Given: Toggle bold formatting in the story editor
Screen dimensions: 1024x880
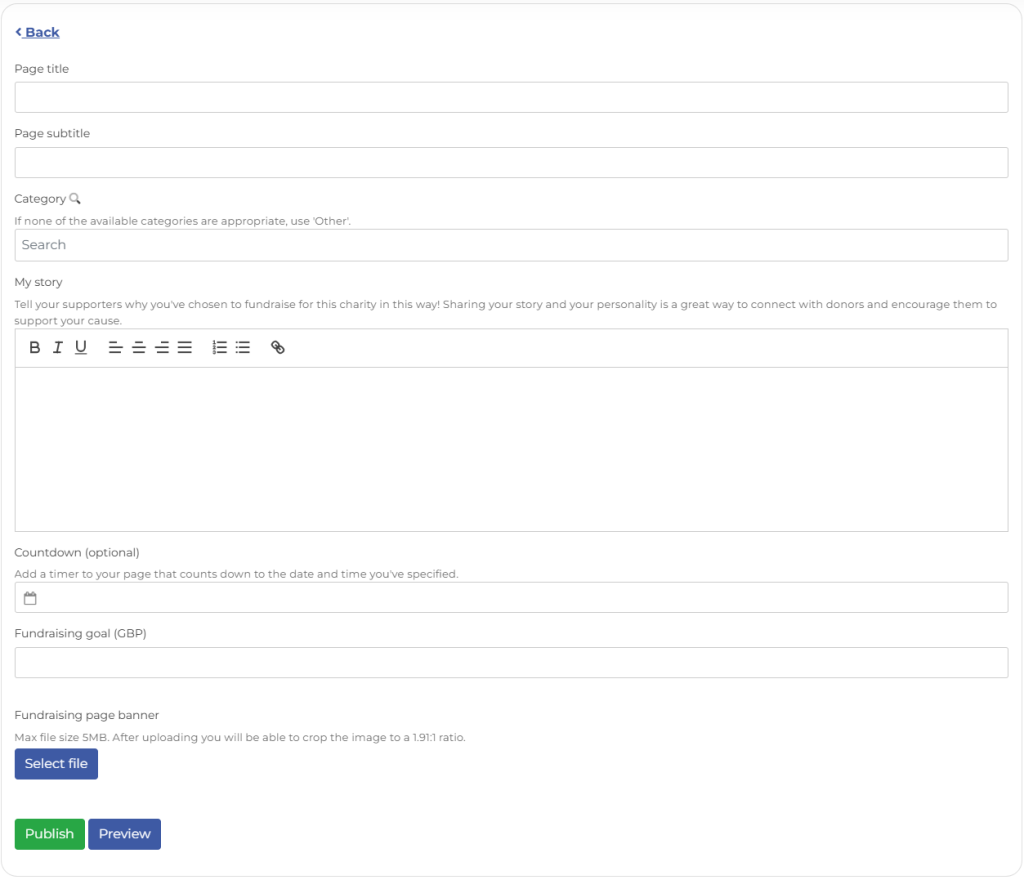Looking at the screenshot, I should click(x=34, y=347).
